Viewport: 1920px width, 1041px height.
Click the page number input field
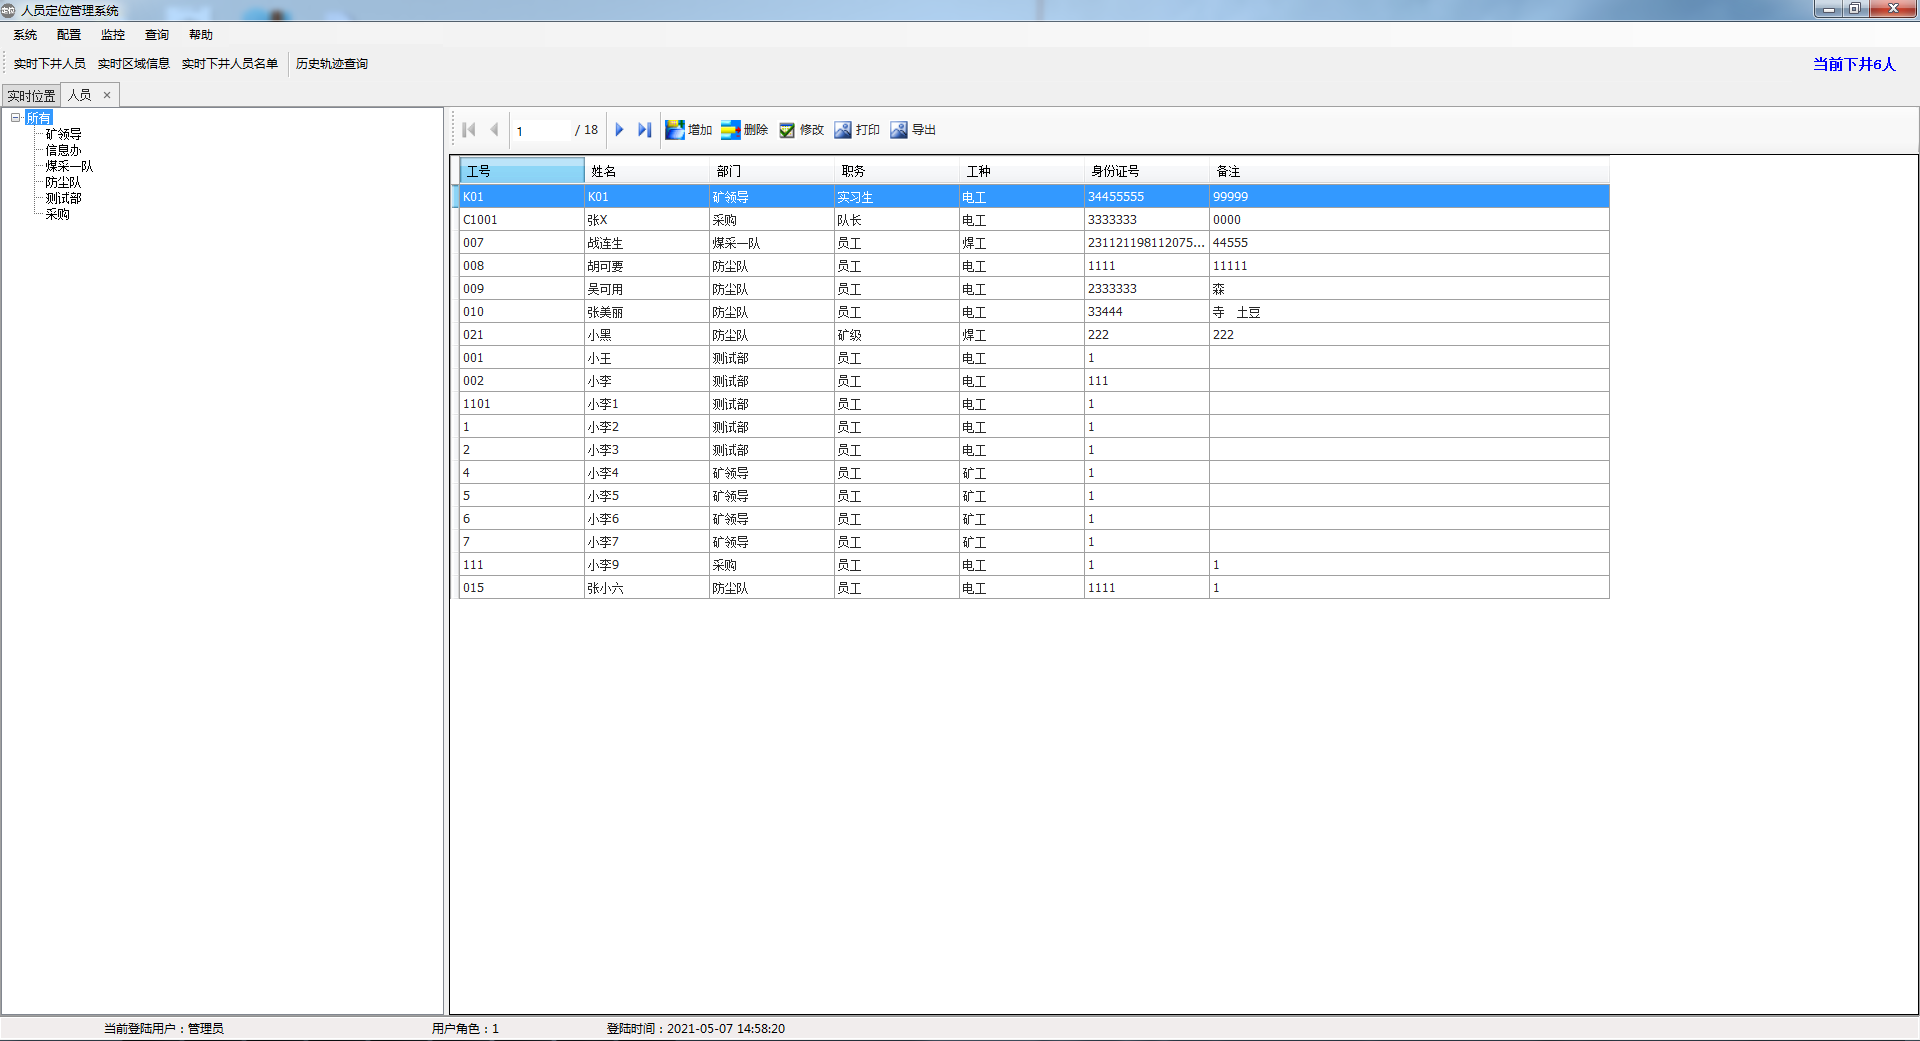(541, 131)
